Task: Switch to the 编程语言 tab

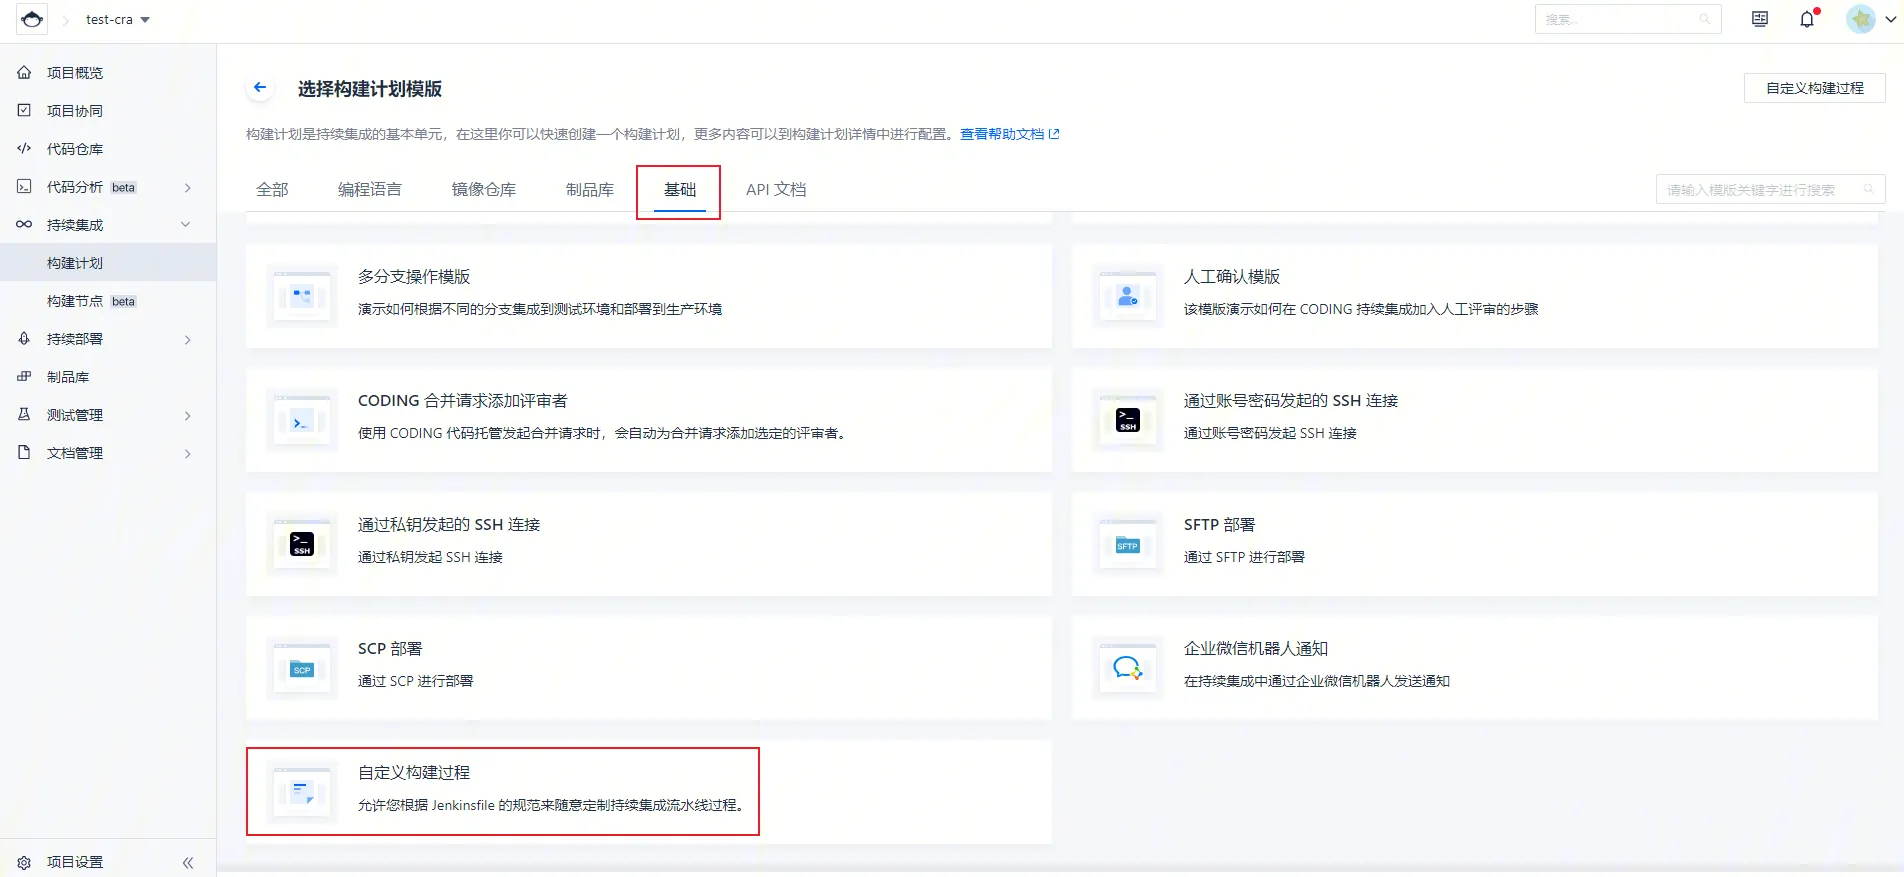Action: [x=369, y=190]
